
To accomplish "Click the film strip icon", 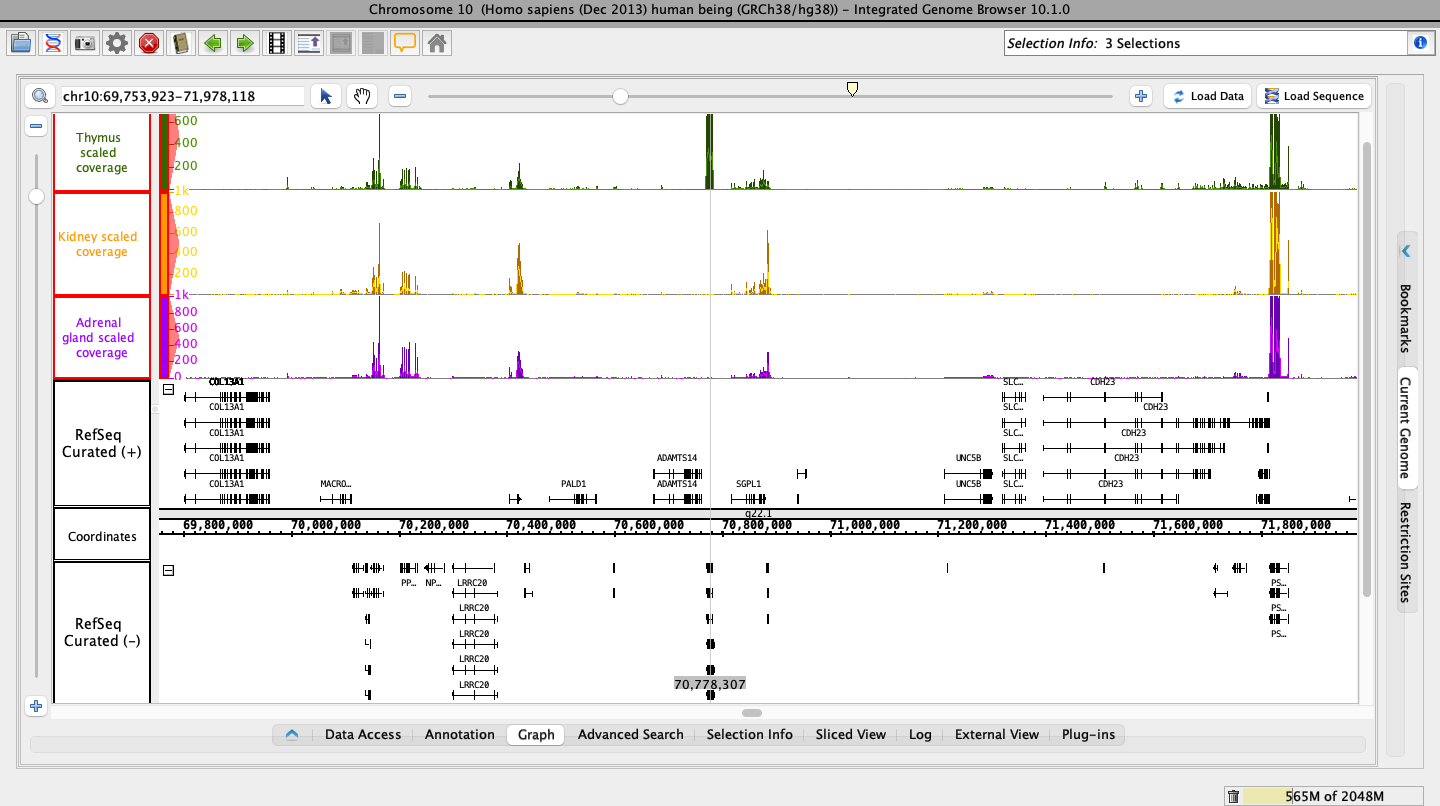I will click(x=277, y=43).
